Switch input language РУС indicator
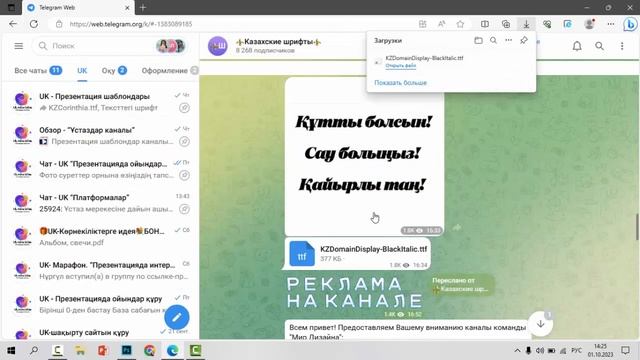 [577, 351]
